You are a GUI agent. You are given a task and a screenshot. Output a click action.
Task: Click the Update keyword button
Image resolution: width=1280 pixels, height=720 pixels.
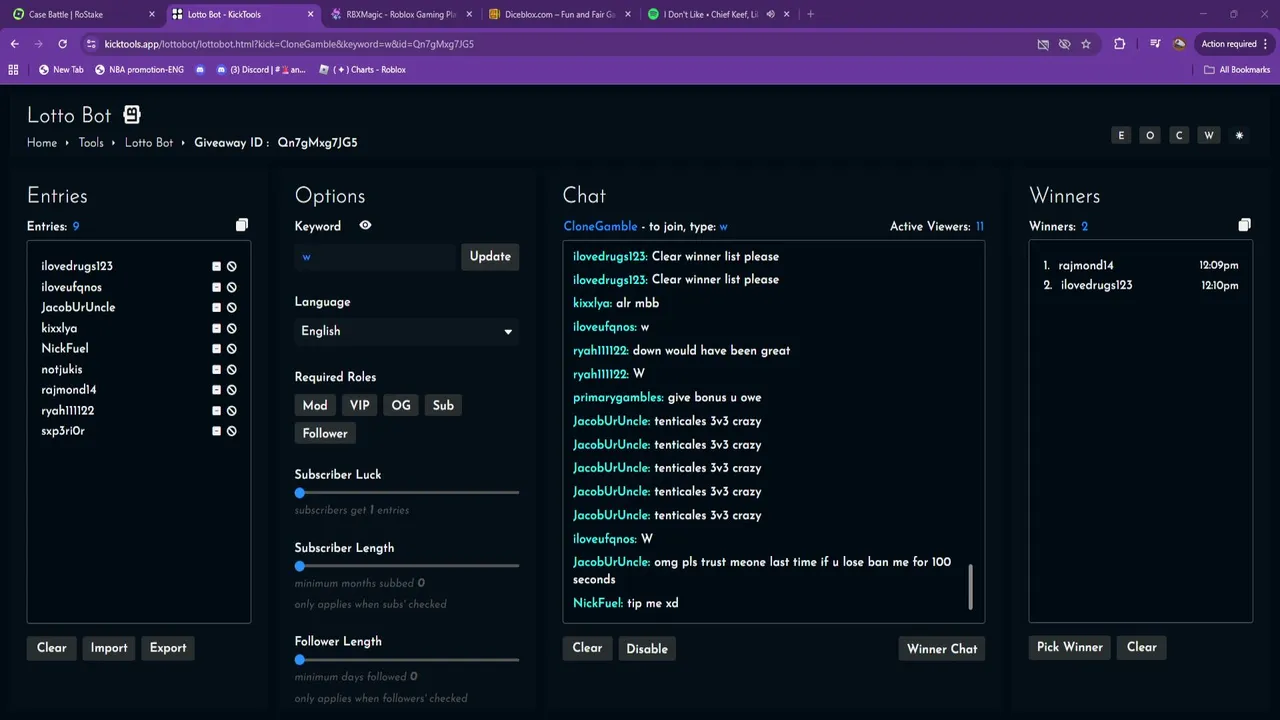[x=490, y=256]
